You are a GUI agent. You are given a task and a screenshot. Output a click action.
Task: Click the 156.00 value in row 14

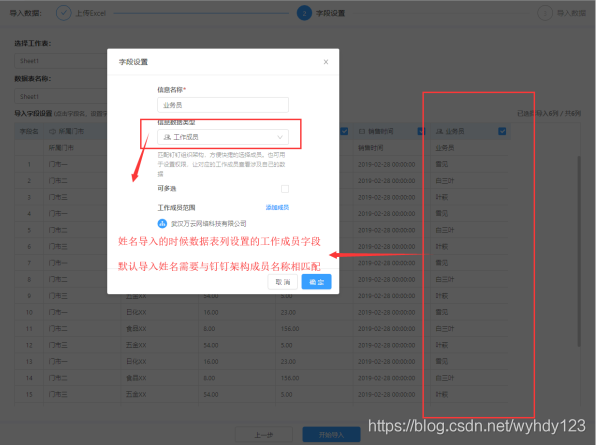coord(290,378)
